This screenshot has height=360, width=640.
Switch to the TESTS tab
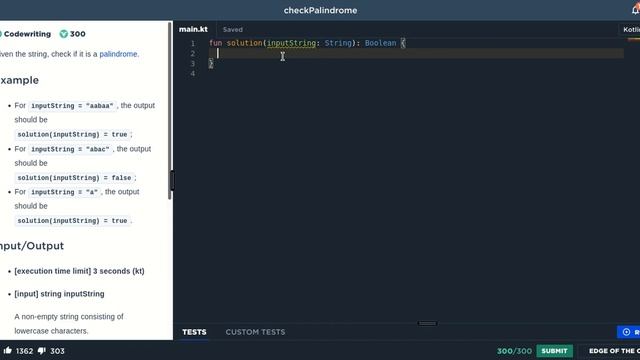(x=194, y=332)
